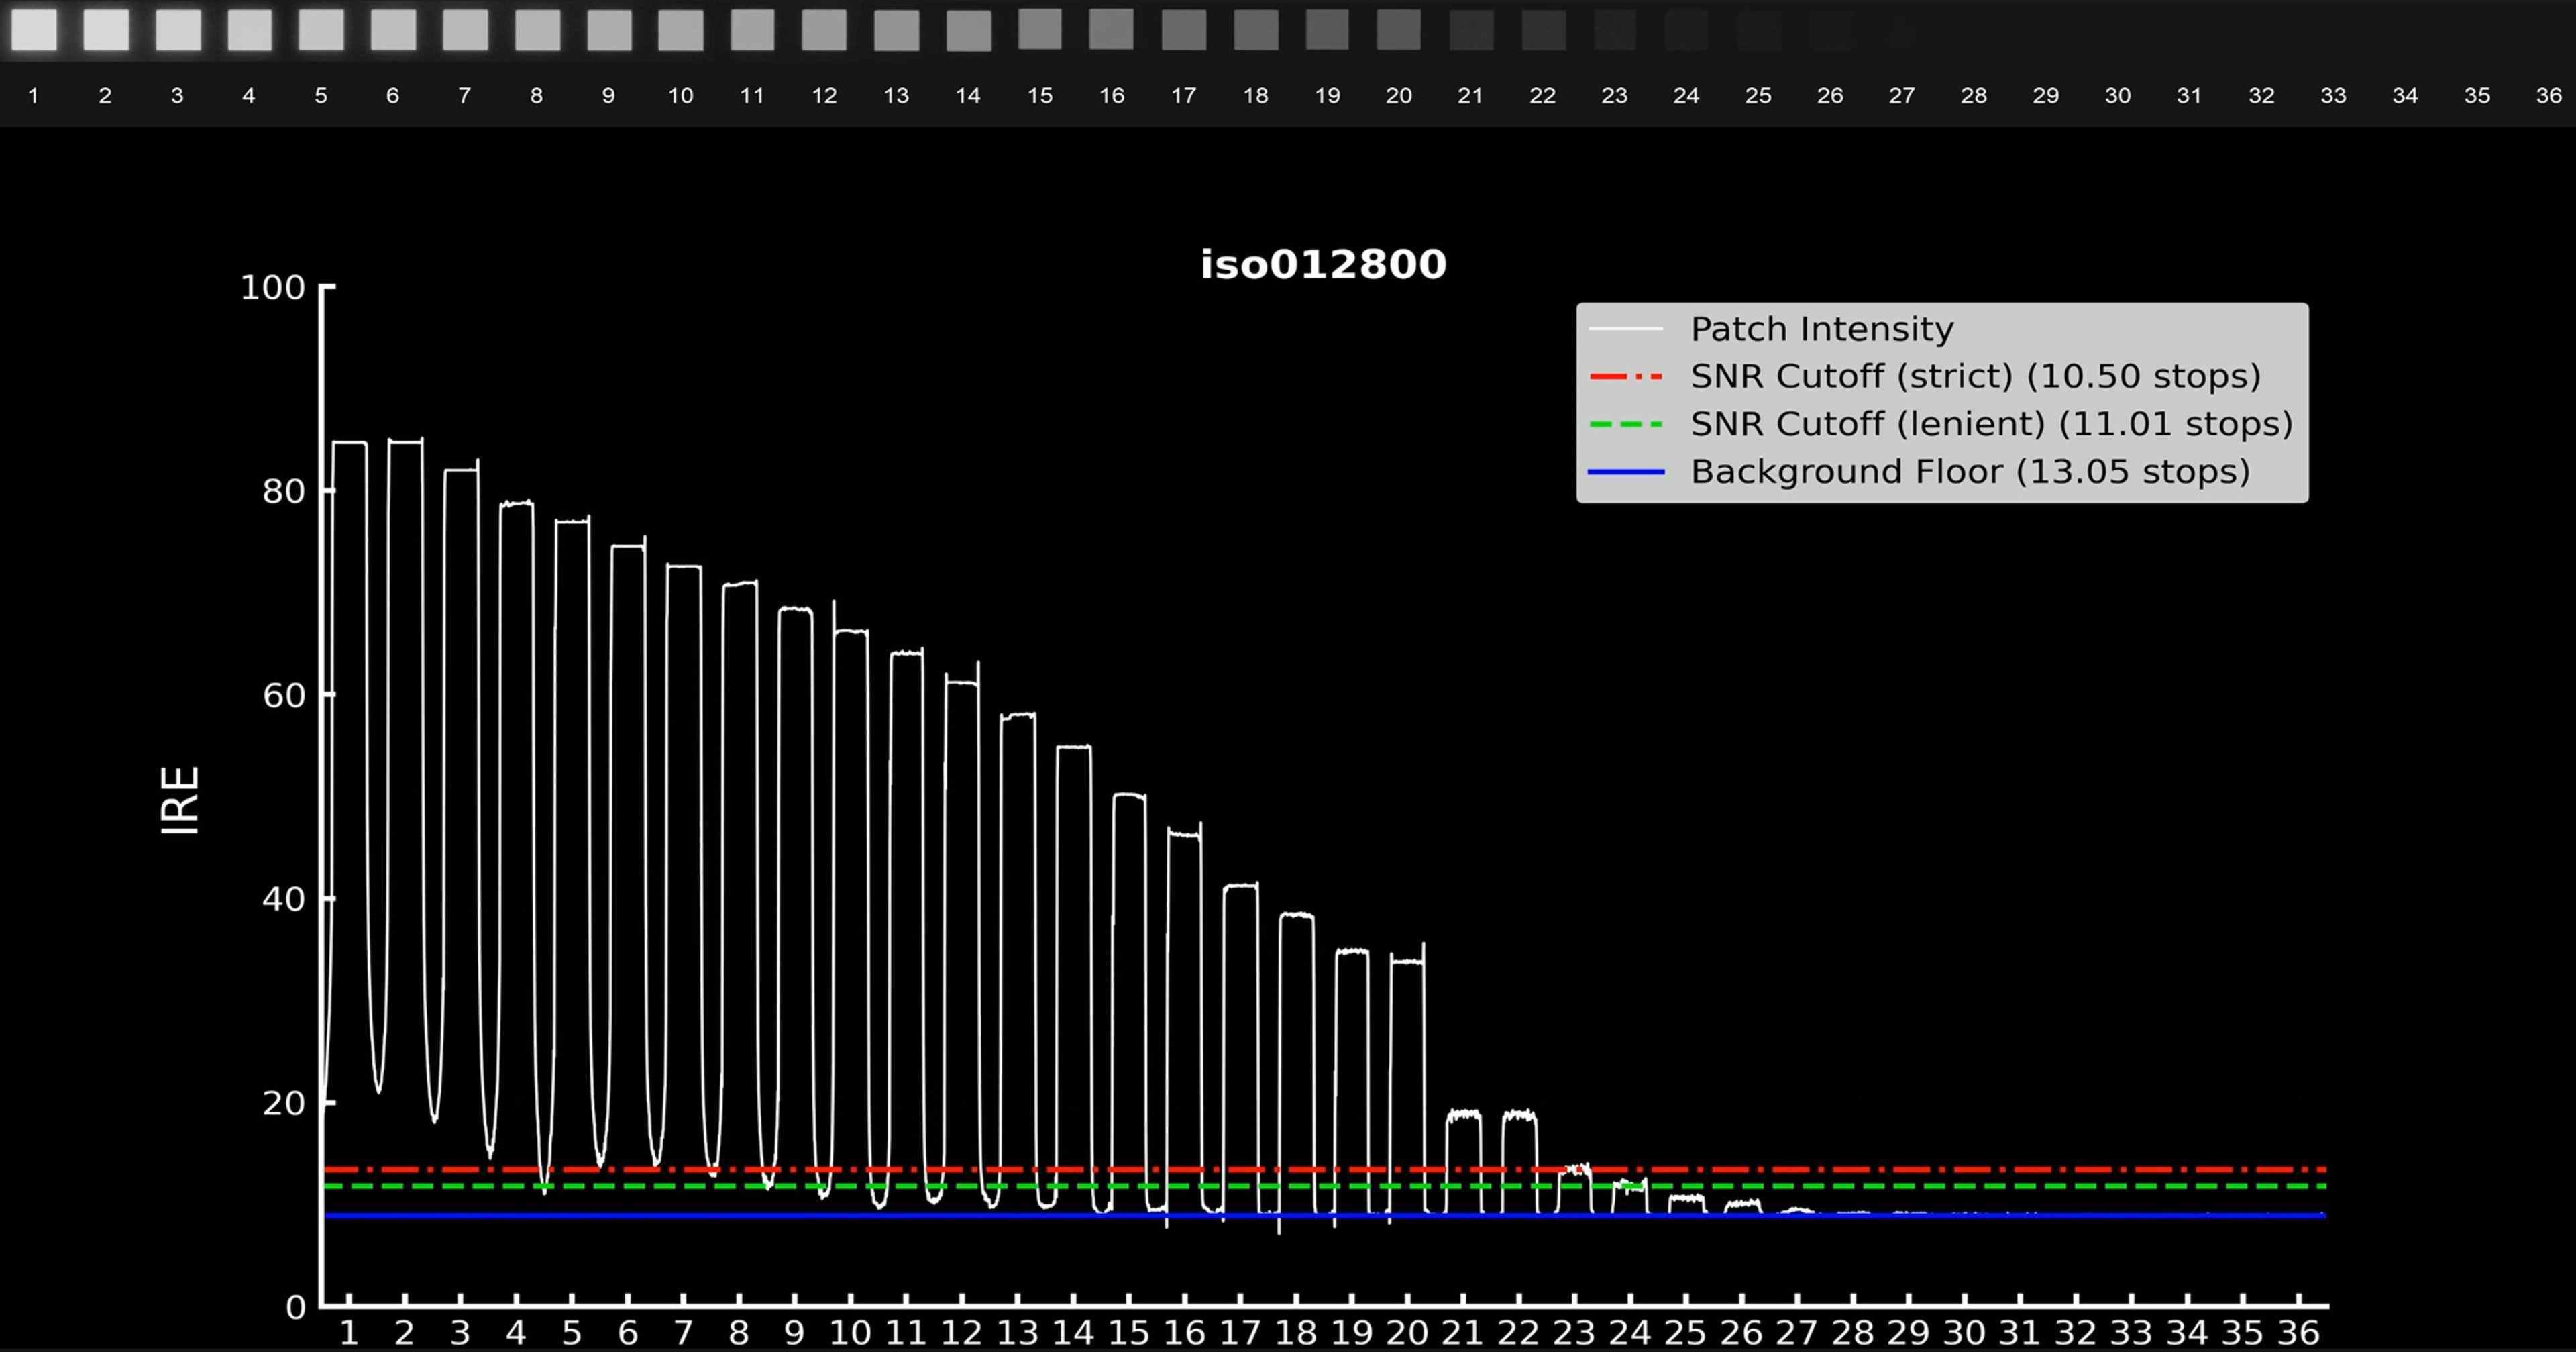Click number 30 in the top patch strip
This screenshot has height=1352, width=2576.
pyautogui.click(x=2117, y=96)
